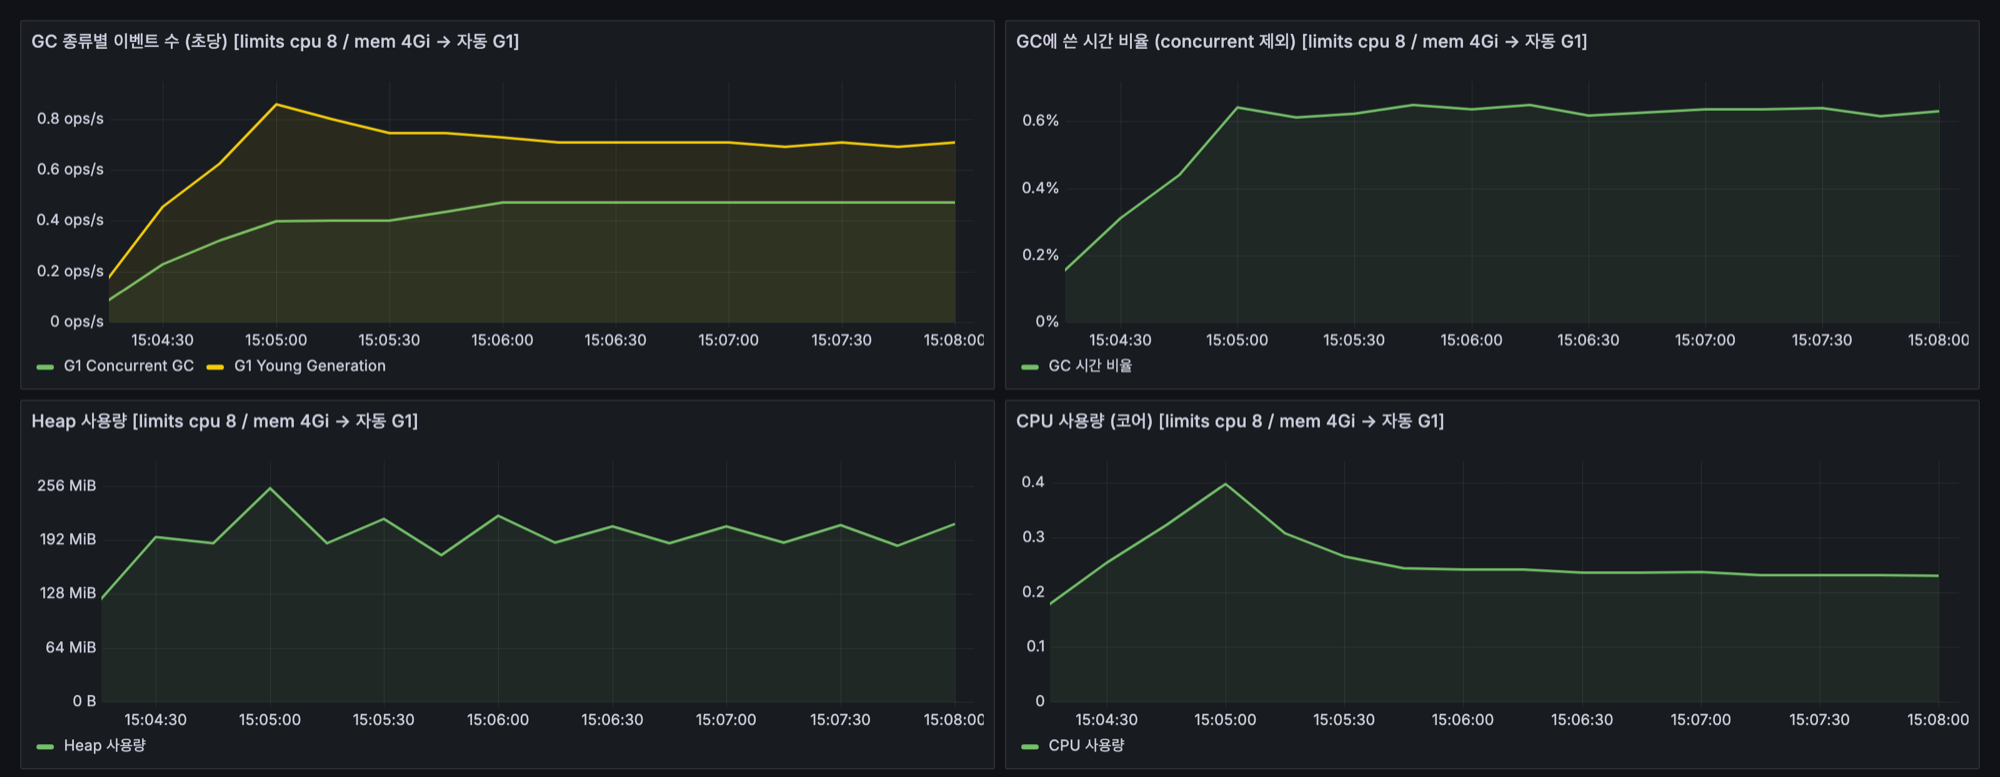Click yellow swatch beside G1 Young Generation

[x=215, y=367]
